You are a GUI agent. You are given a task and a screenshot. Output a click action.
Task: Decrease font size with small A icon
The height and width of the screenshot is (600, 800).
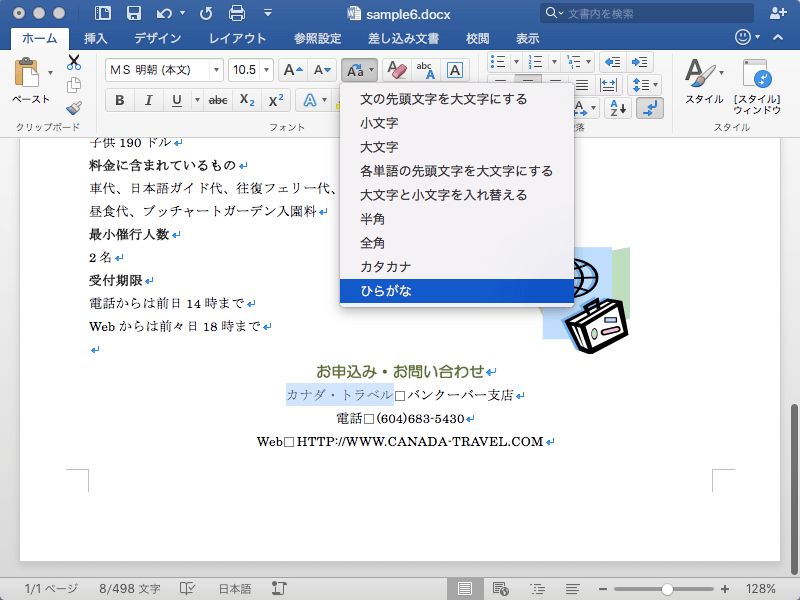(322, 70)
